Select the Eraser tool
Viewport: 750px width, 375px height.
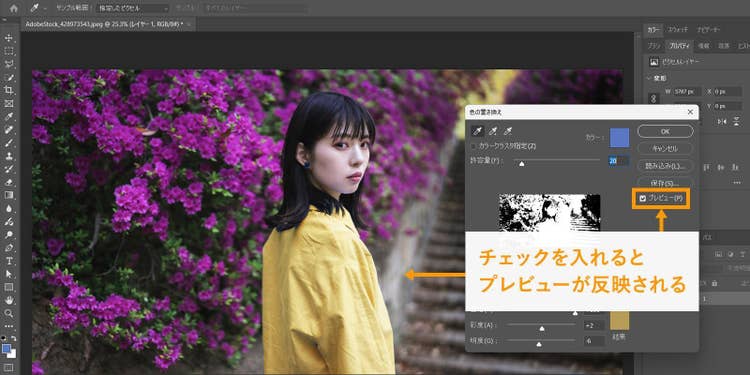[9, 182]
